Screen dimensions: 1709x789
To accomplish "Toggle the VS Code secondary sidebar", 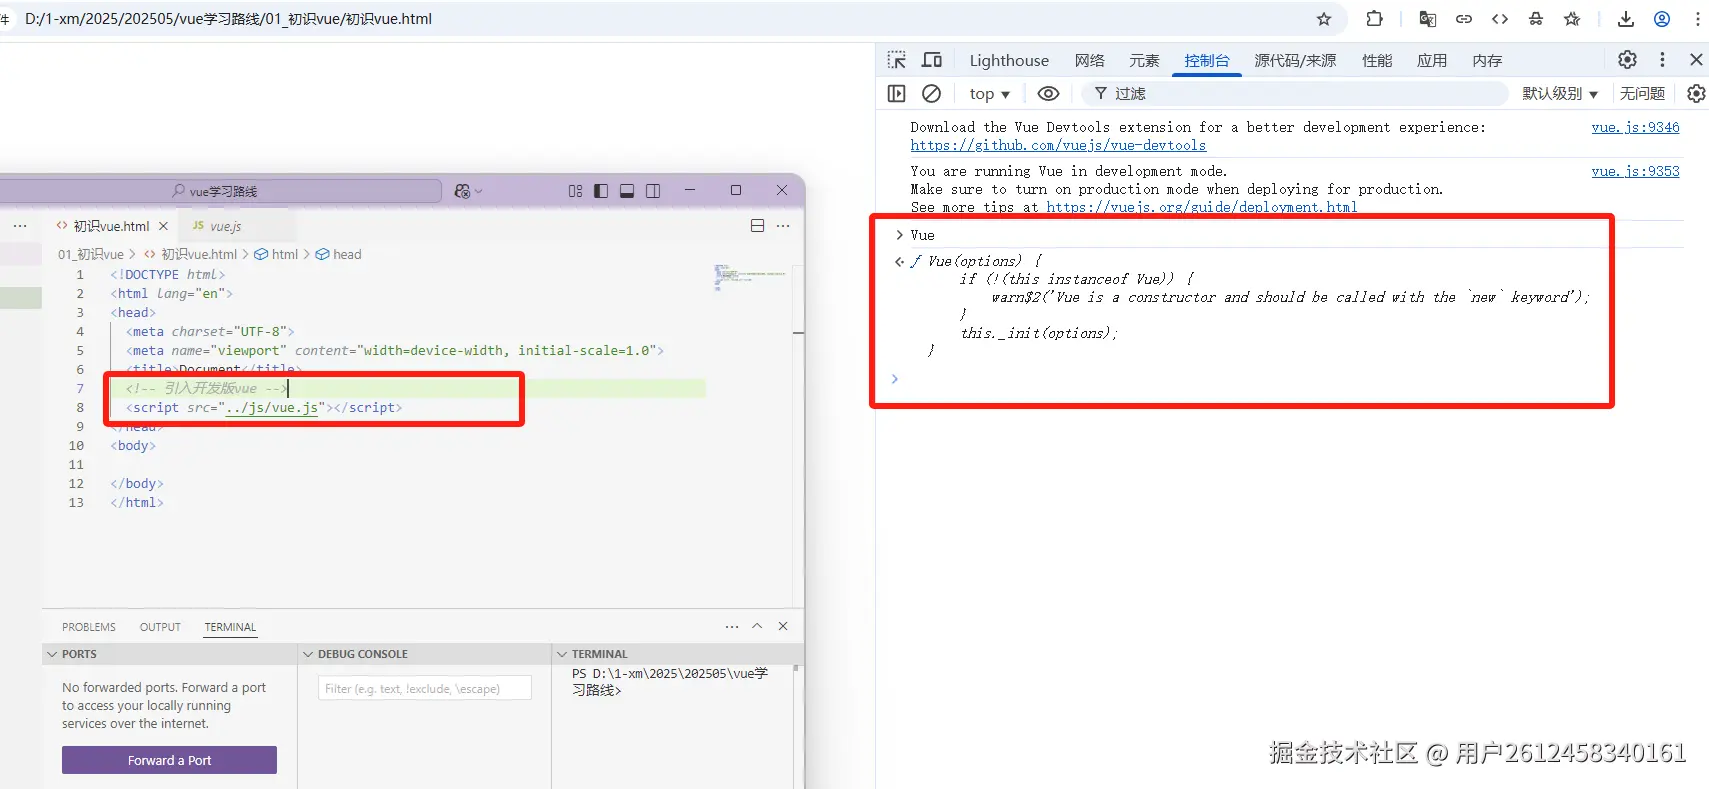I will tap(653, 191).
